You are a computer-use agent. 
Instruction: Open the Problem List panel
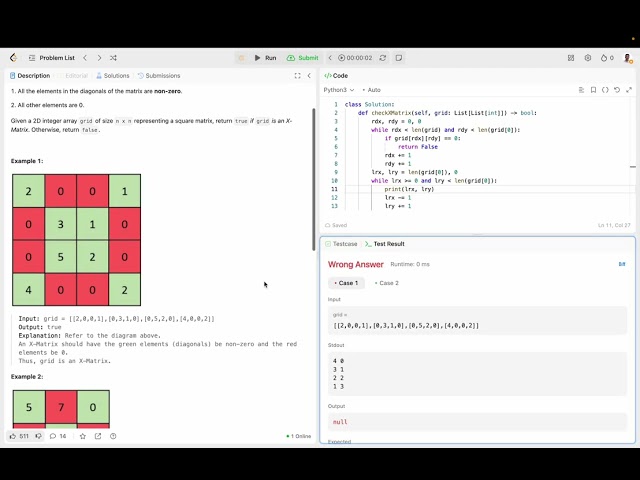(x=52, y=58)
